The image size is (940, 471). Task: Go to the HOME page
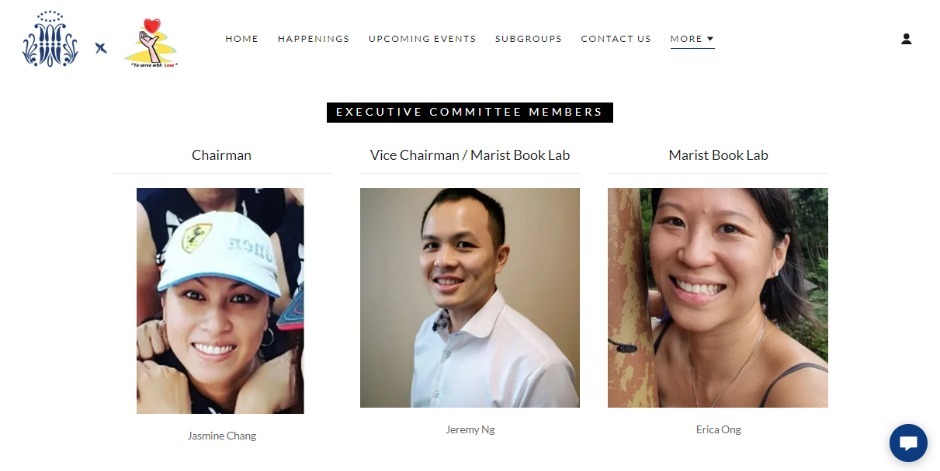(242, 39)
